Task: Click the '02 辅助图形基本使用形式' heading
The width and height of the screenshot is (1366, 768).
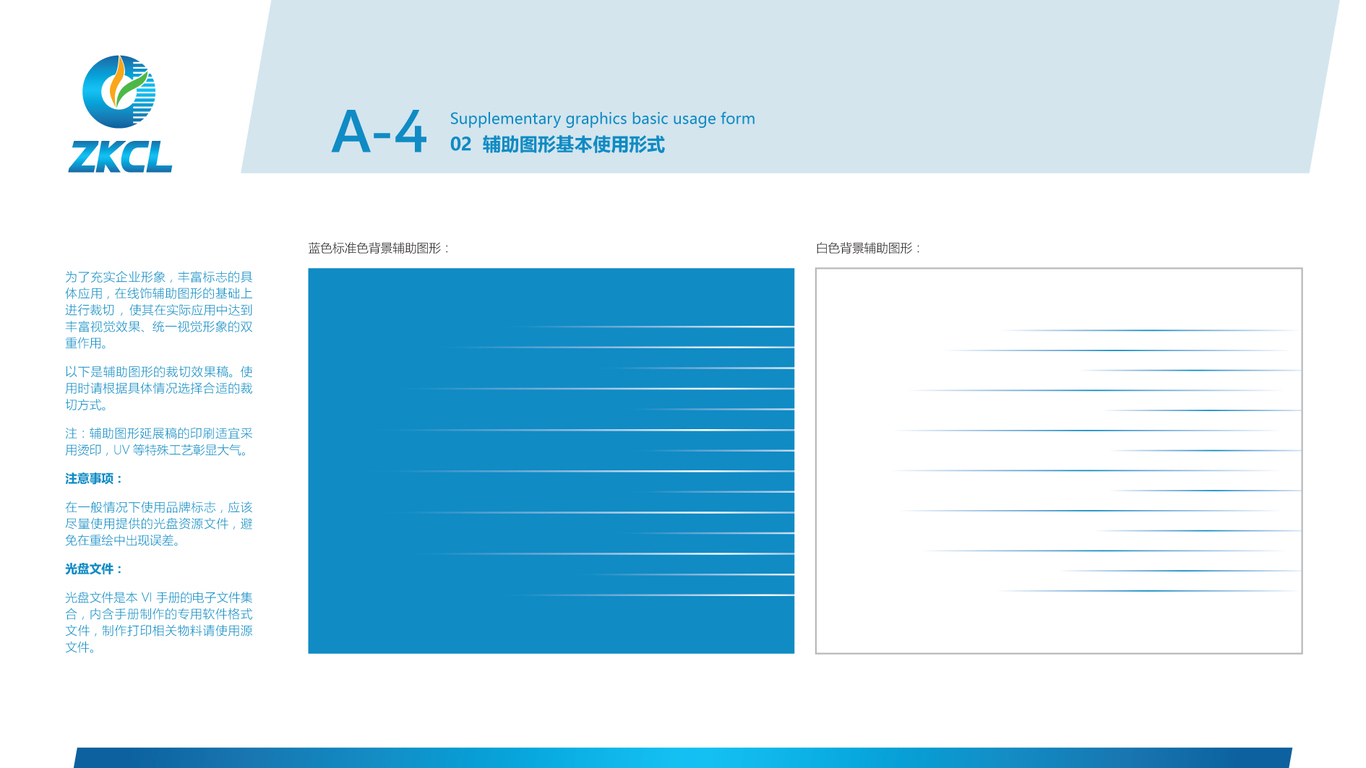Action: pos(557,144)
